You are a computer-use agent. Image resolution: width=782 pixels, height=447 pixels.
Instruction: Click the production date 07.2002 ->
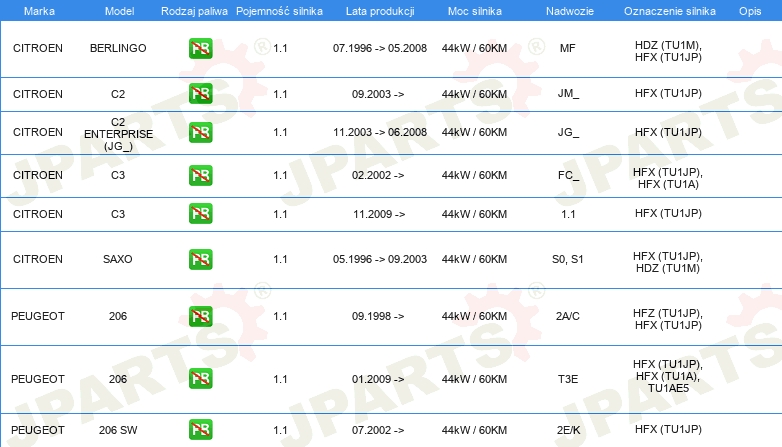tap(378, 430)
